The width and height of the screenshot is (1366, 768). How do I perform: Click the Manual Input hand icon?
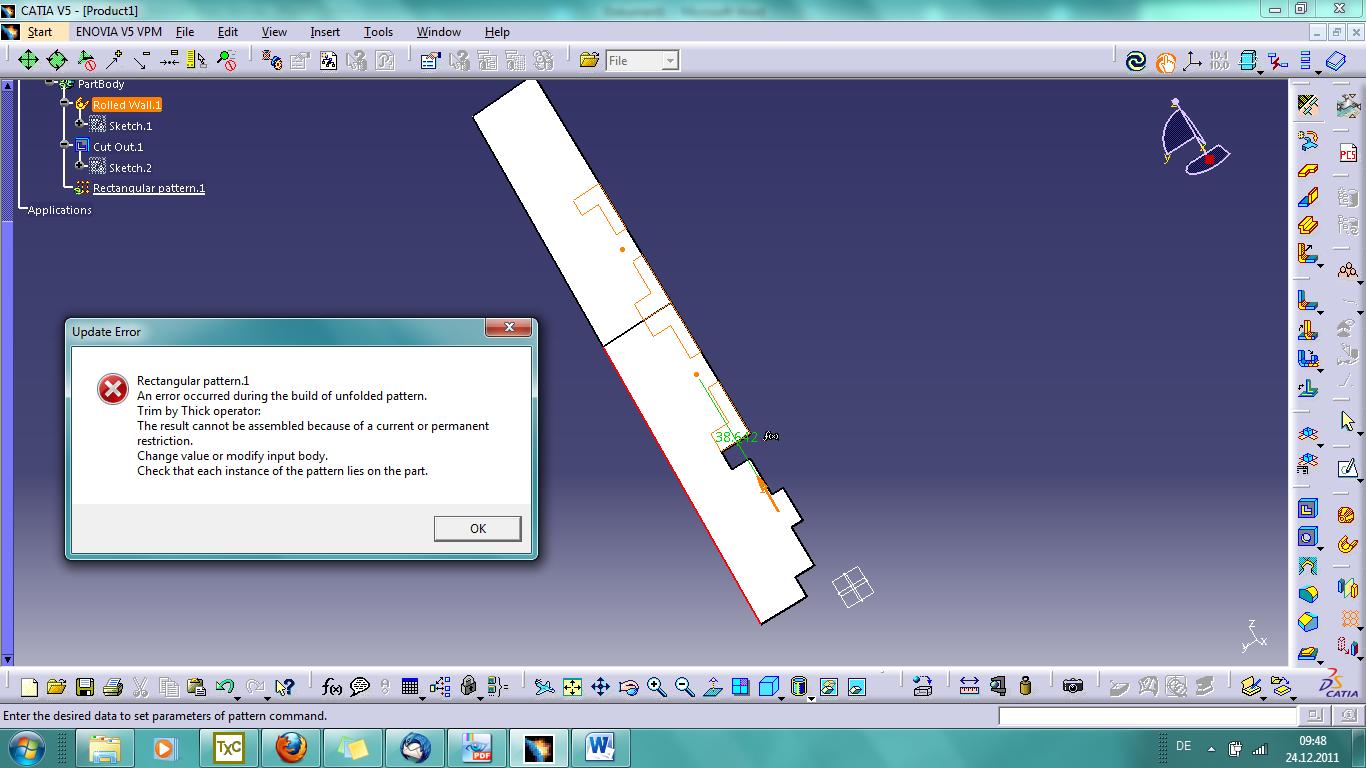point(1165,61)
